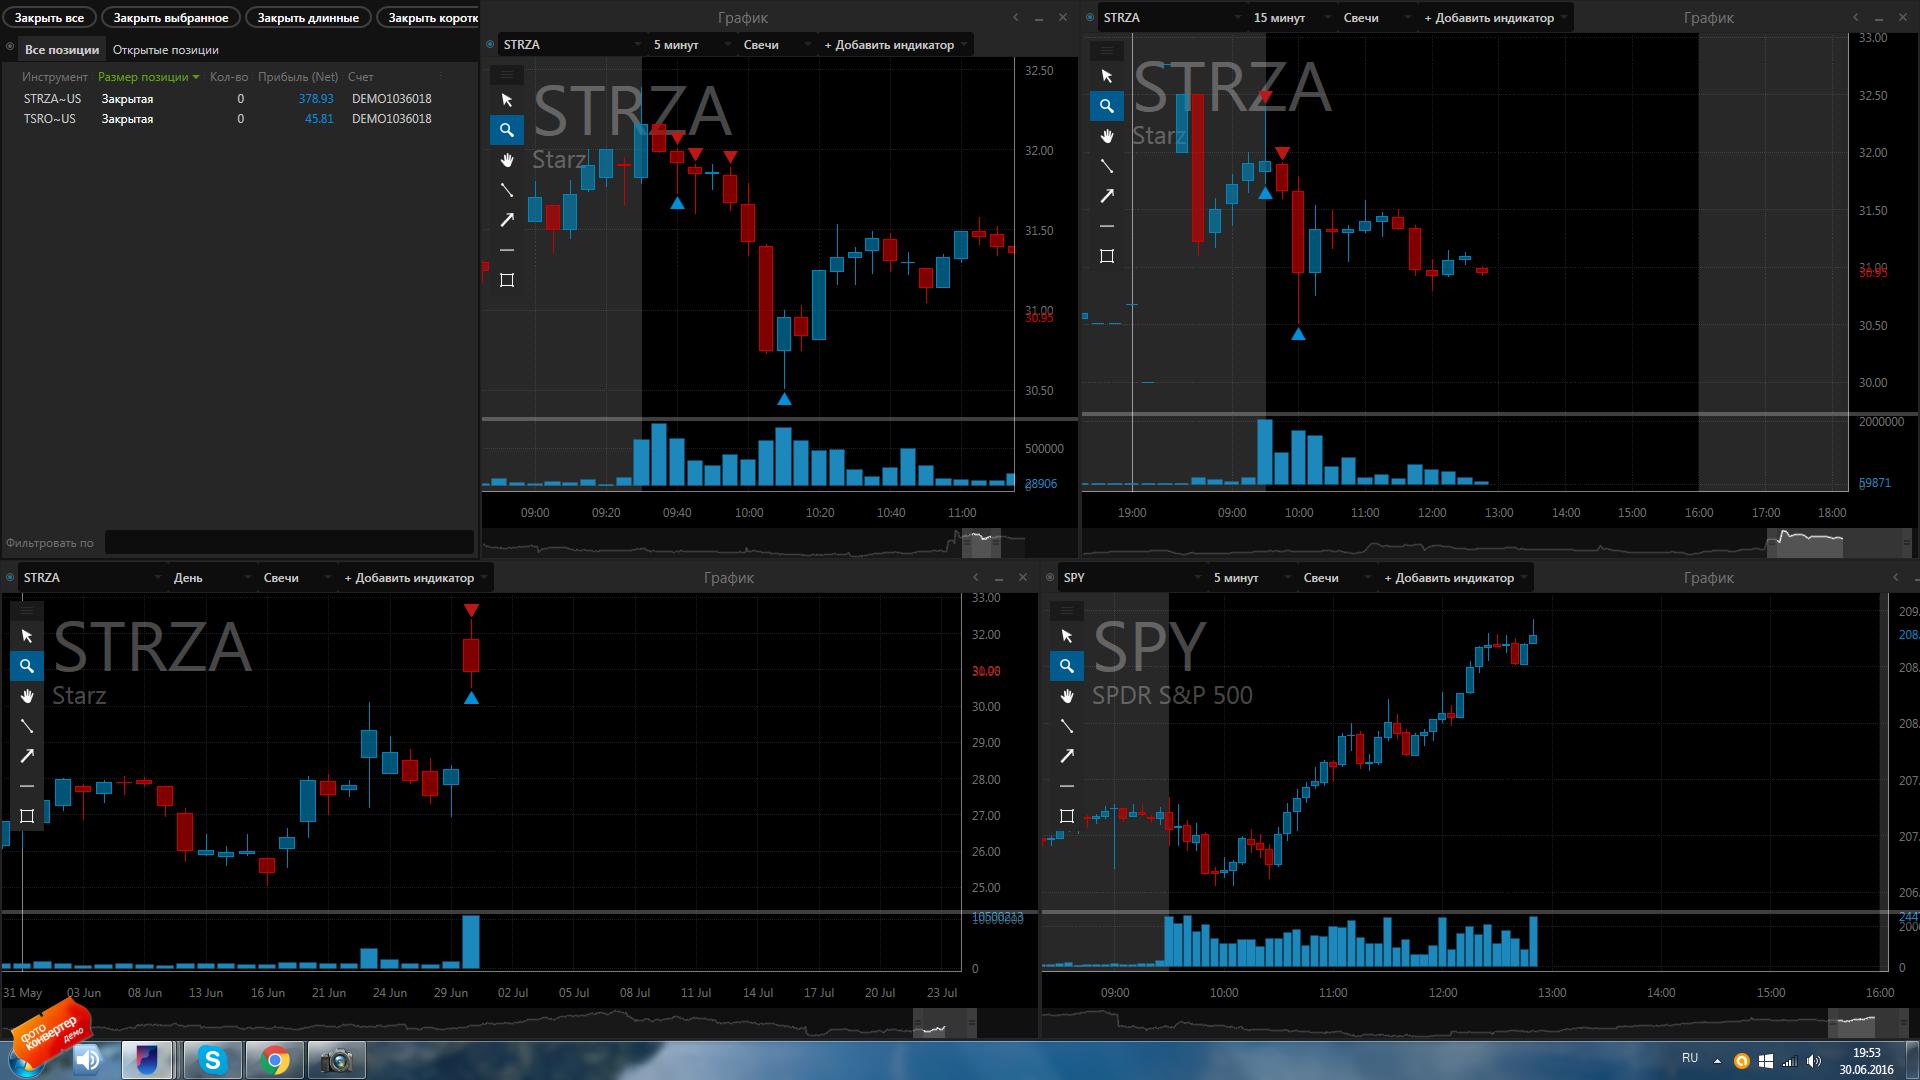The height and width of the screenshot is (1080, 1920).
Task: Switch to Открытые позиции tab
Action: (x=165, y=50)
